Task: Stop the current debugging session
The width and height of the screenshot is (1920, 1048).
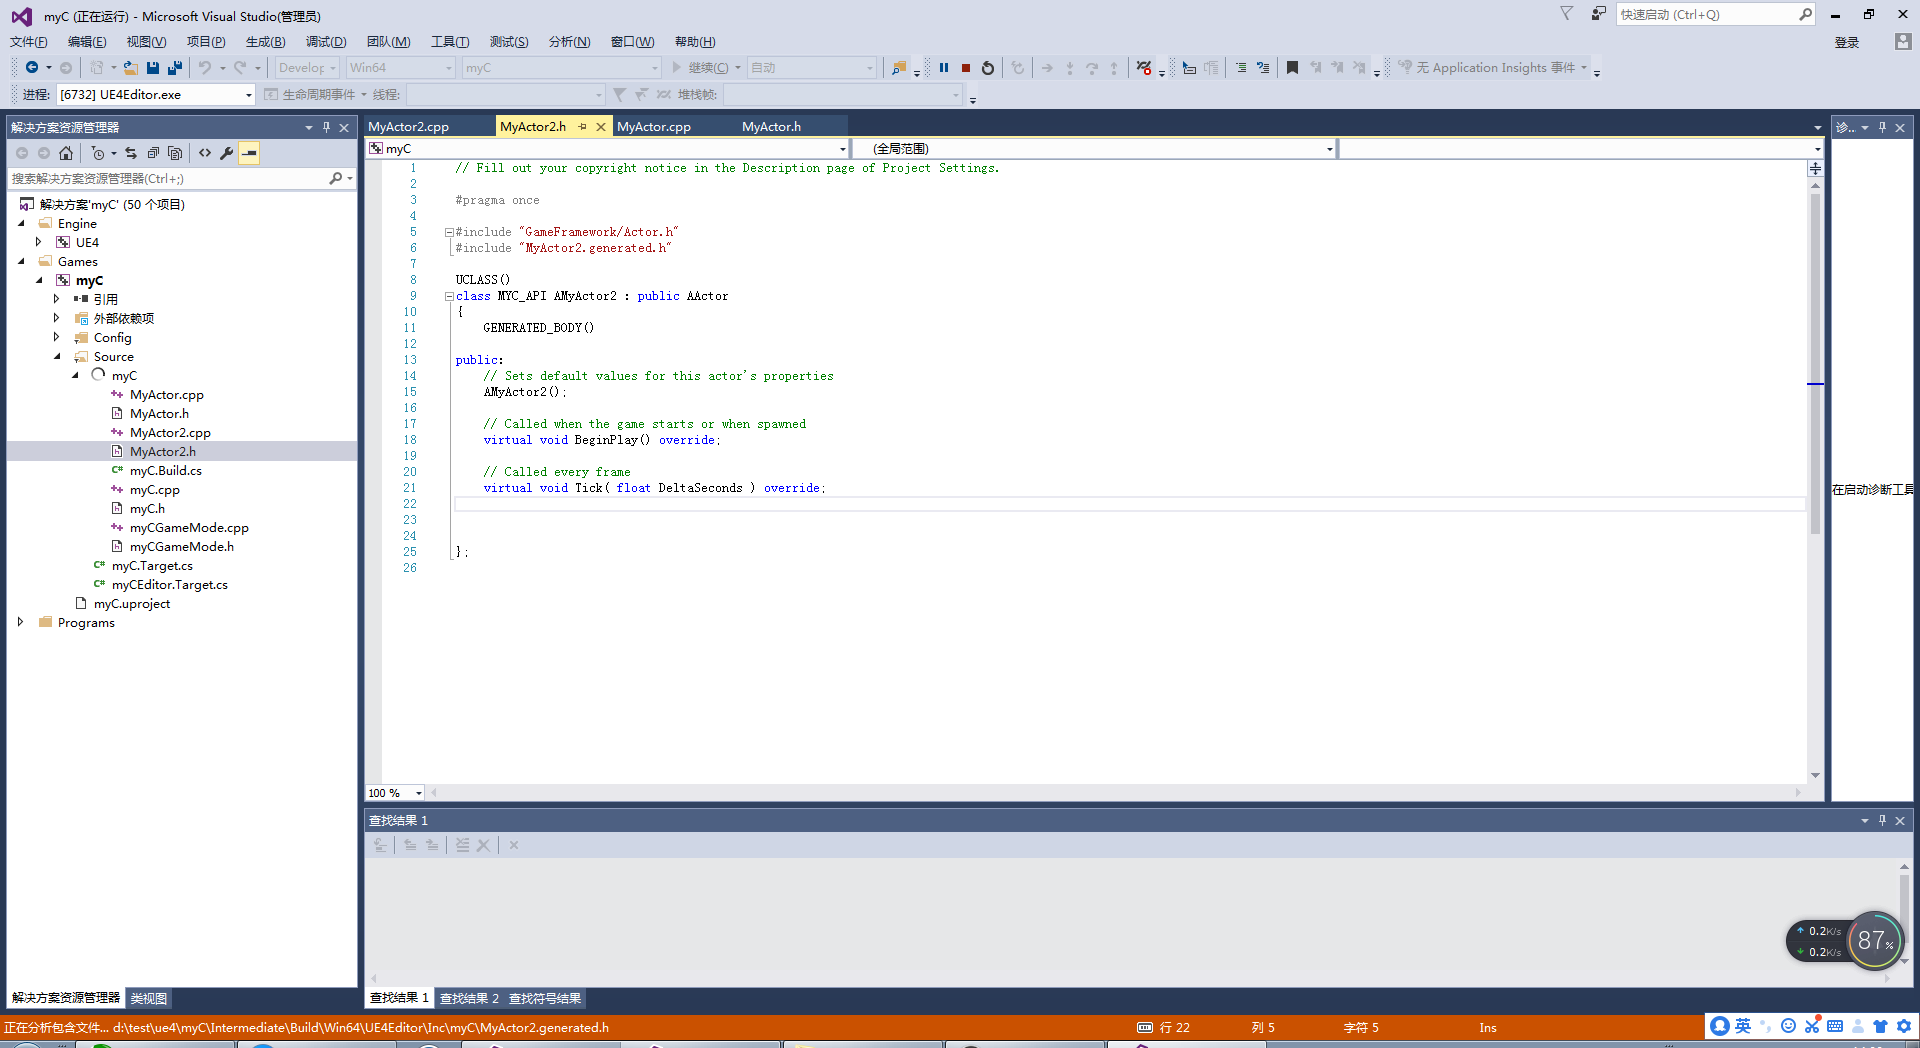Action: coord(965,67)
